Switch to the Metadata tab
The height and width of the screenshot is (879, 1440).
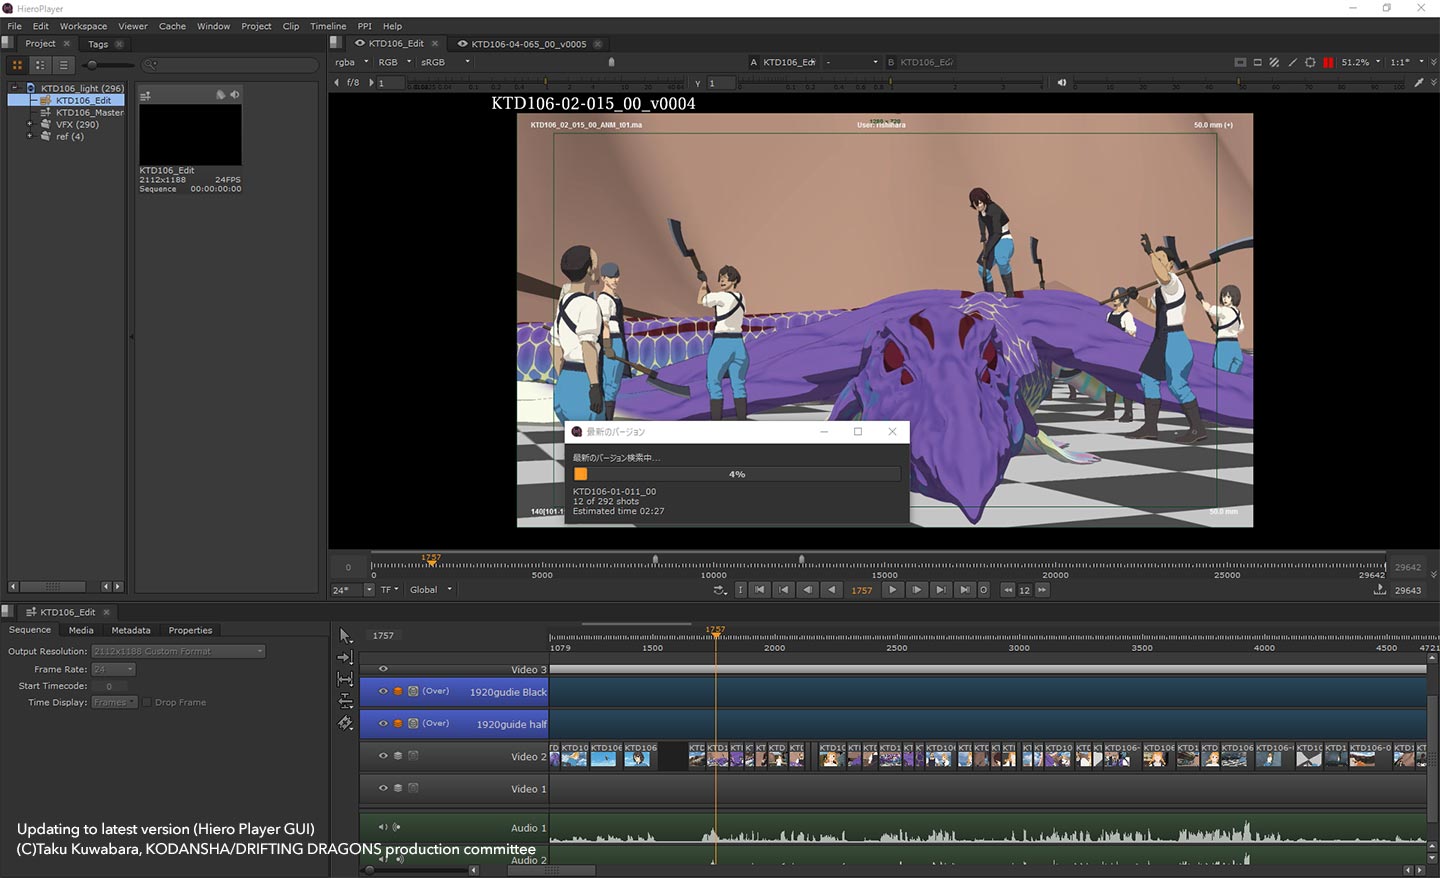131,630
